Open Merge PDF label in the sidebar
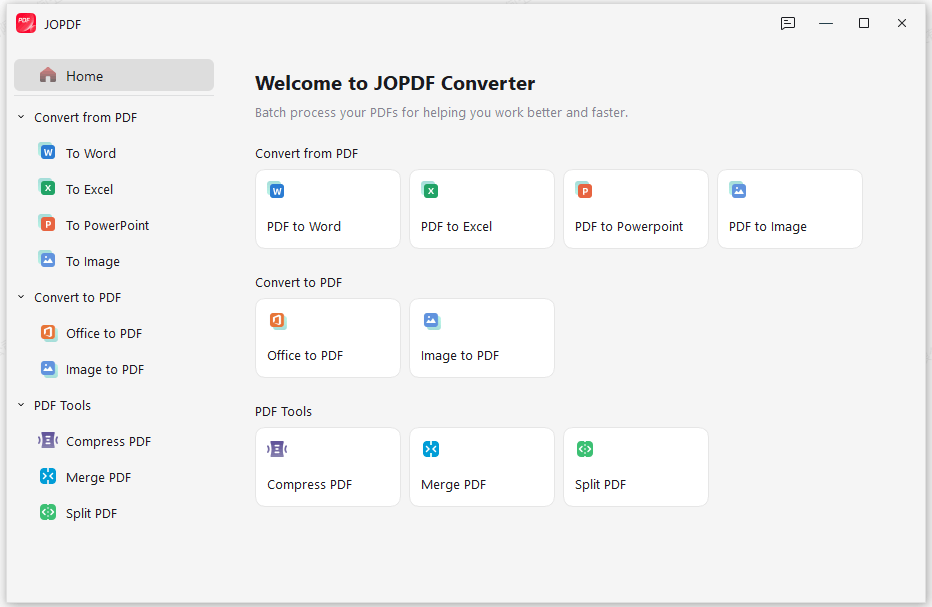 tap(99, 477)
